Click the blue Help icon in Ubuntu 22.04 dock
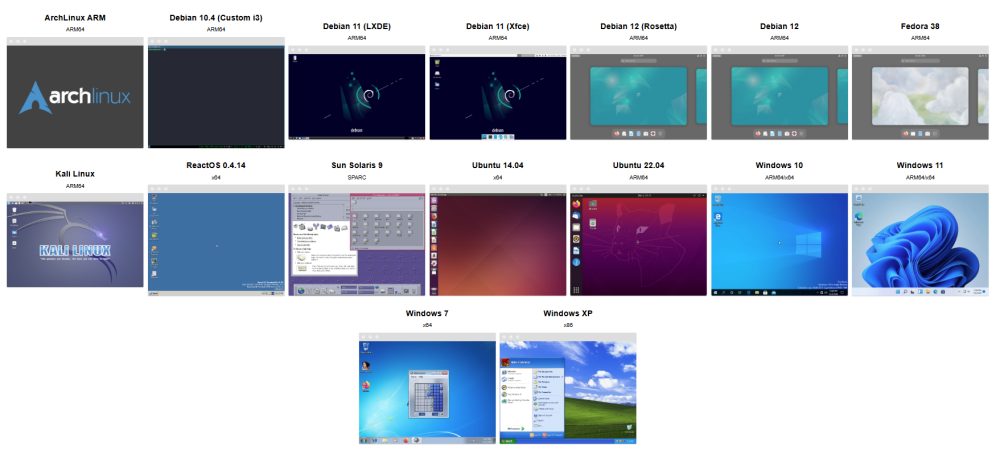This screenshot has height=454, width=1000. click(577, 262)
